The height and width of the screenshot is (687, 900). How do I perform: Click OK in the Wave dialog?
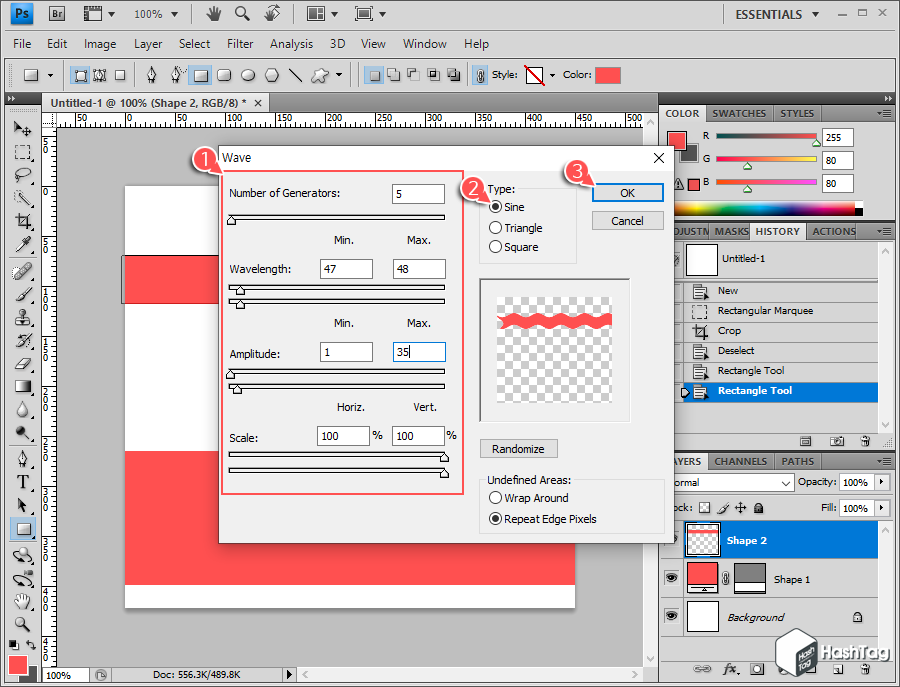pos(627,193)
